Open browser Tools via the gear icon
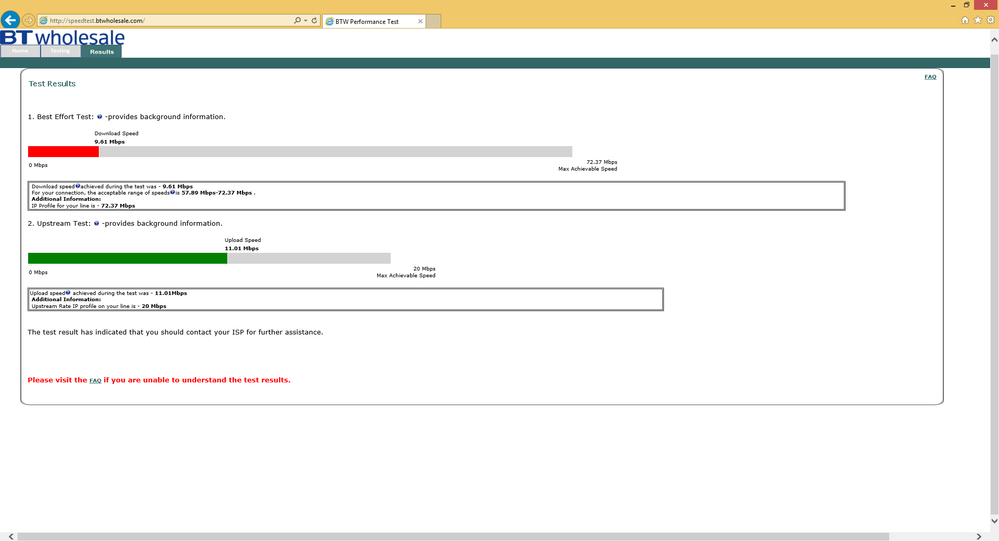 [991, 20]
